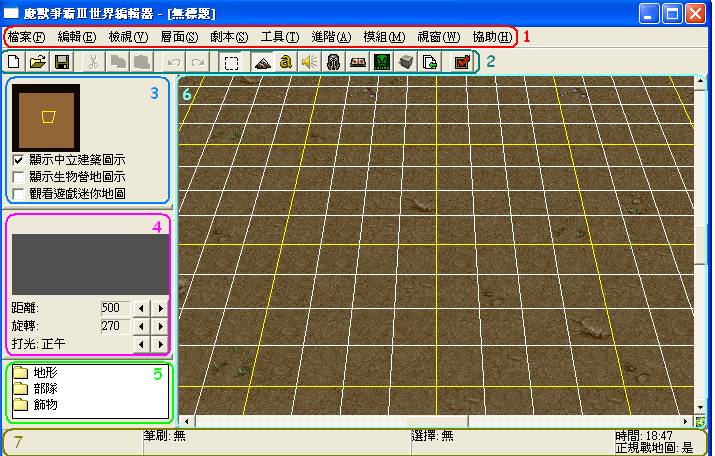Viewport: 715px width, 456px height.
Task: Click the 正規戰地圖: 是 status text
Action: 654,448
